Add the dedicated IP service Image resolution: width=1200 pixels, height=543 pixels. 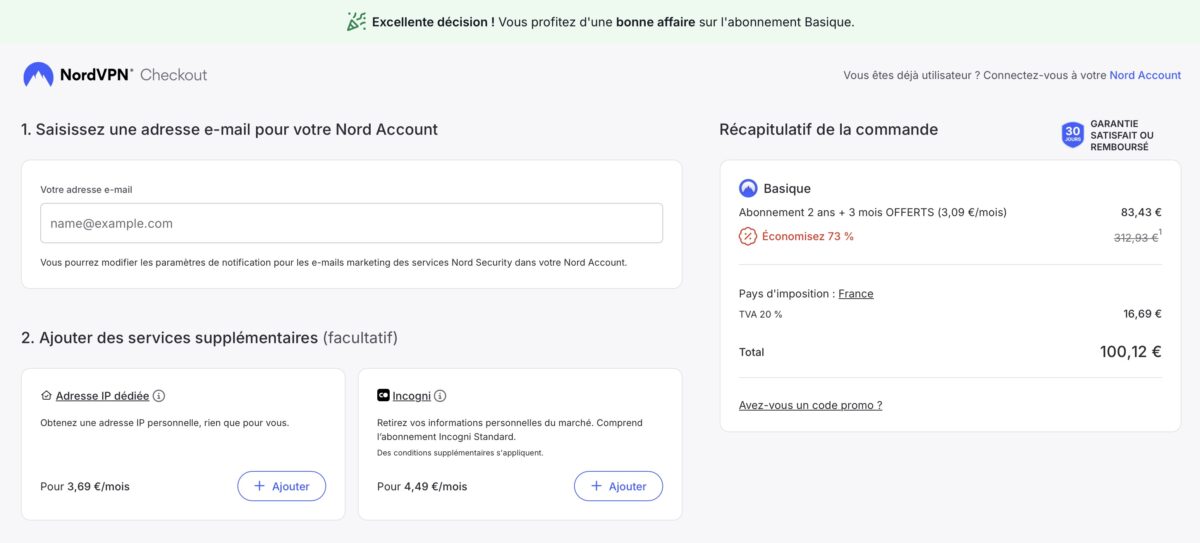pyautogui.click(x=281, y=486)
